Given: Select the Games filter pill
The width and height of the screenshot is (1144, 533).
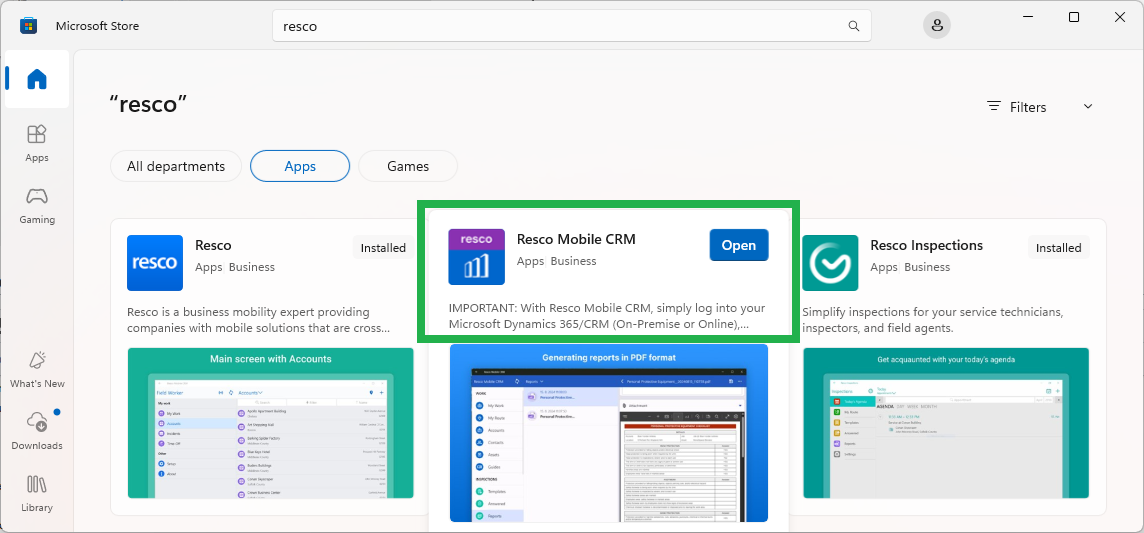Looking at the screenshot, I should [408, 166].
